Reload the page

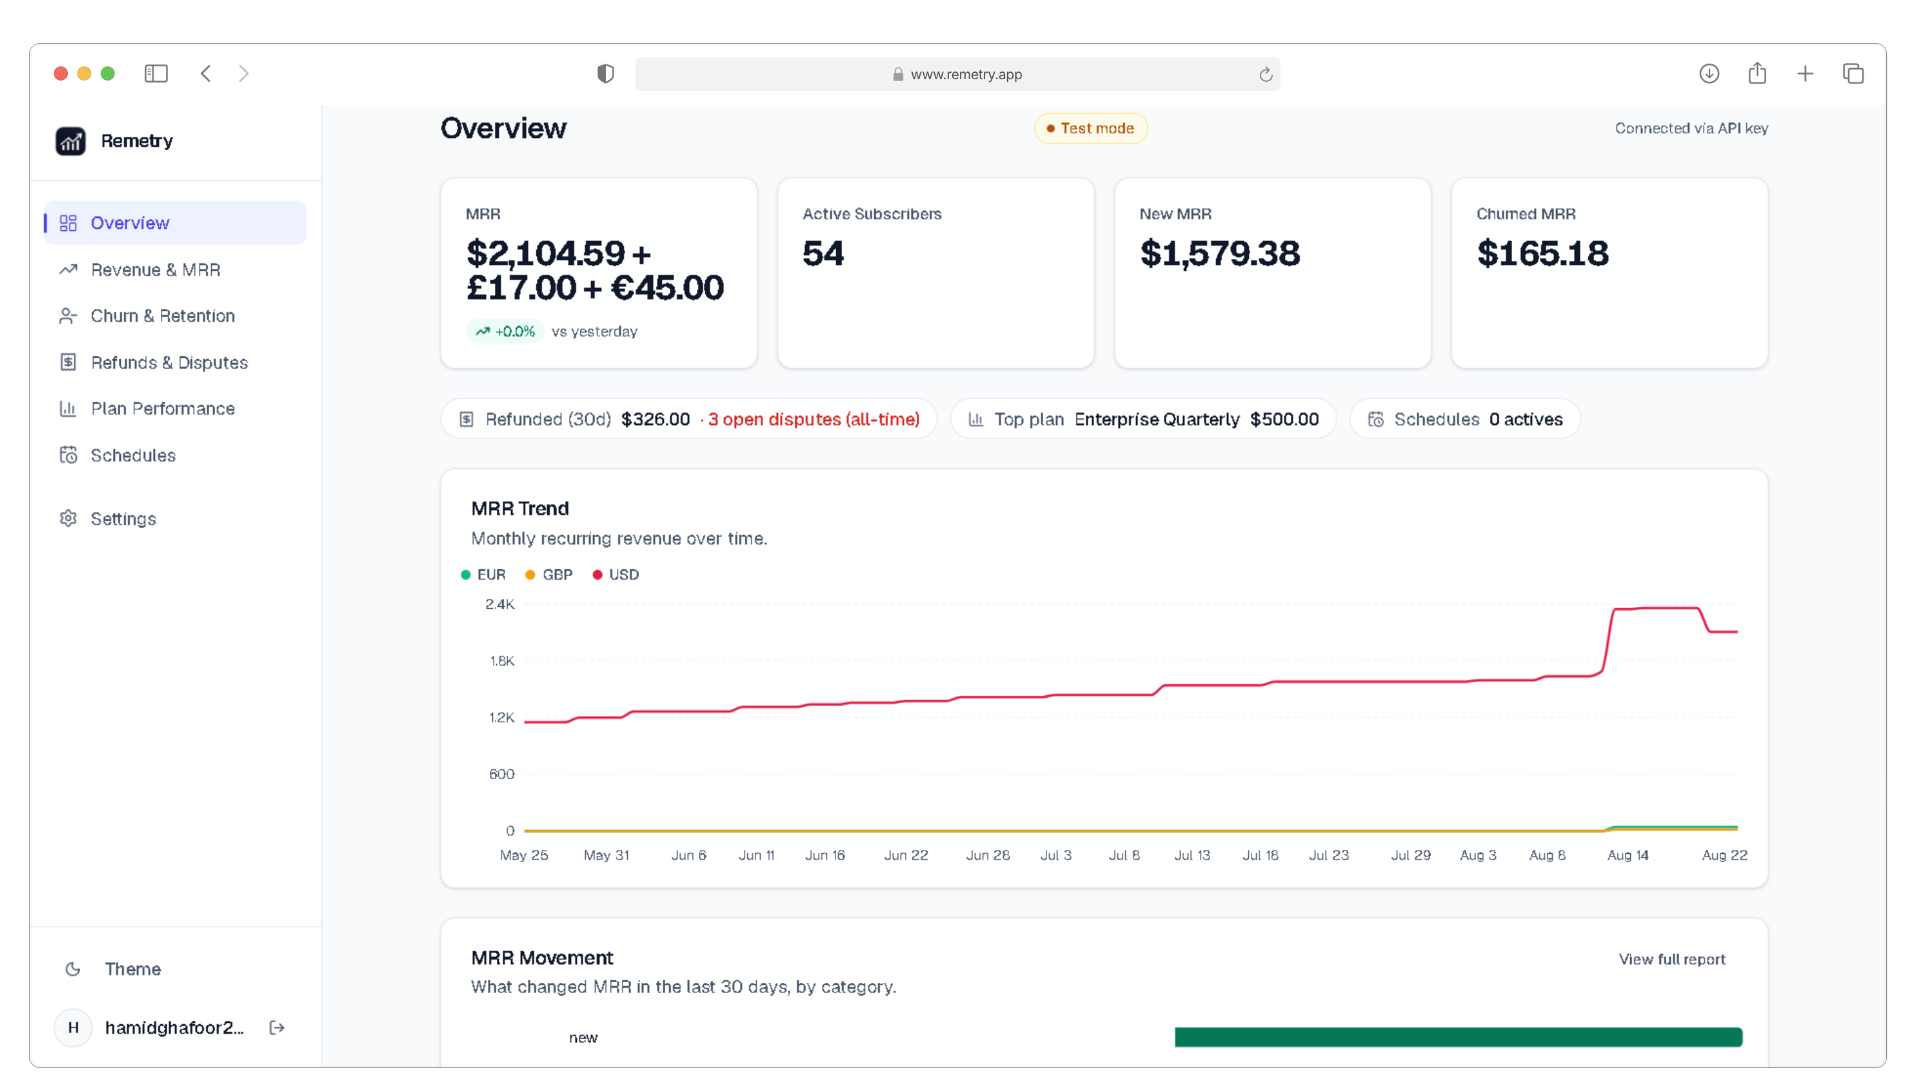tap(1265, 75)
